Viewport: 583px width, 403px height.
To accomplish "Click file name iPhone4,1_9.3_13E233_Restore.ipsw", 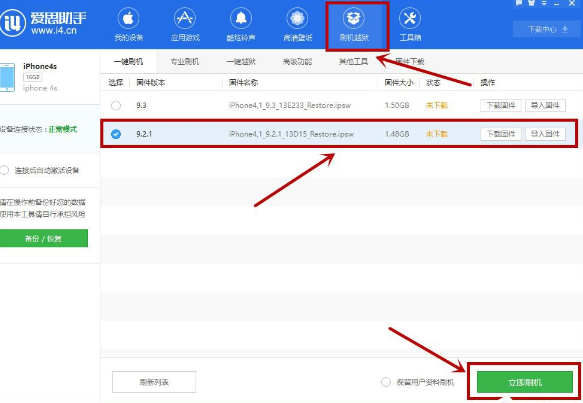I will (x=290, y=106).
